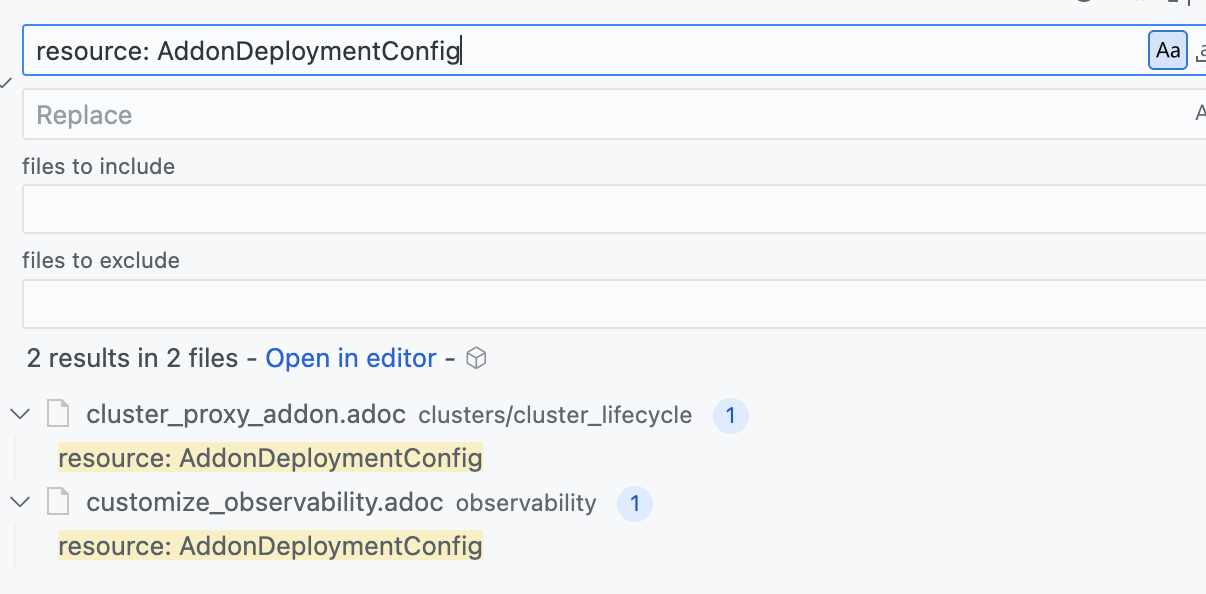The height and width of the screenshot is (594, 1206).
Task: Toggle the Match Case (Aa) option
Action: (1167, 50)
